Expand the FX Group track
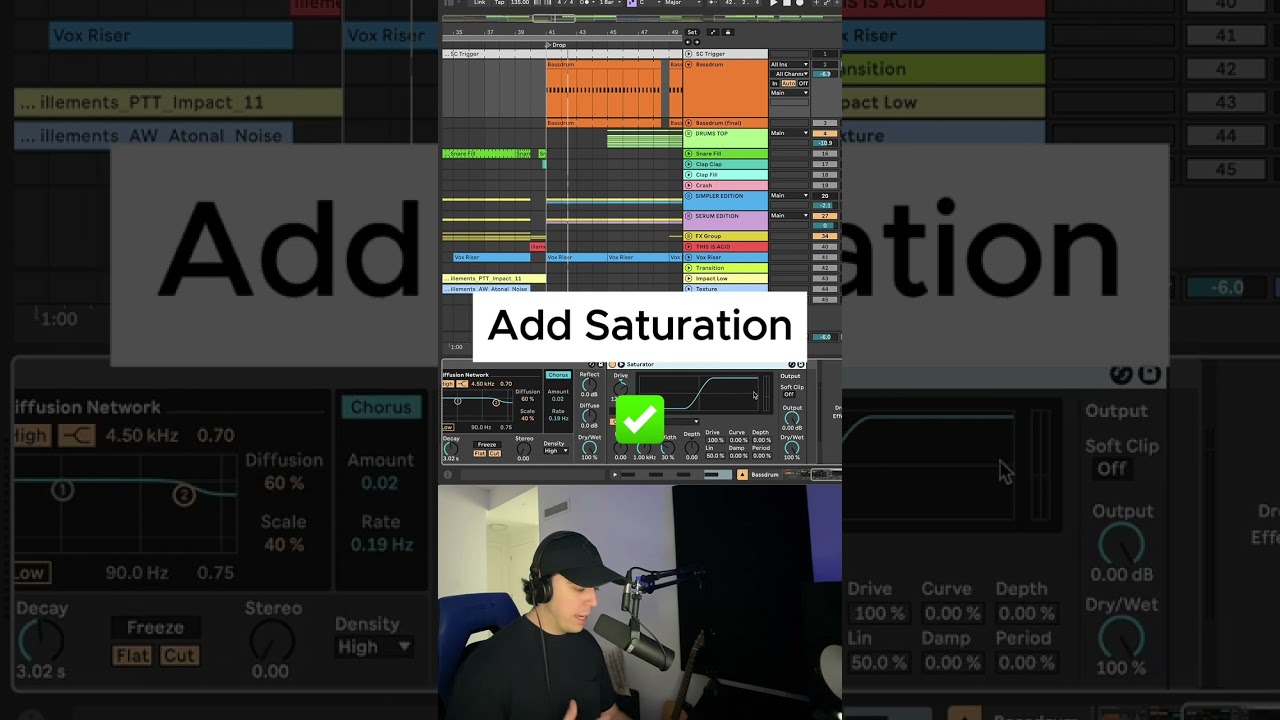This screenshot has width=1280, height=720. tap(689, 236)
